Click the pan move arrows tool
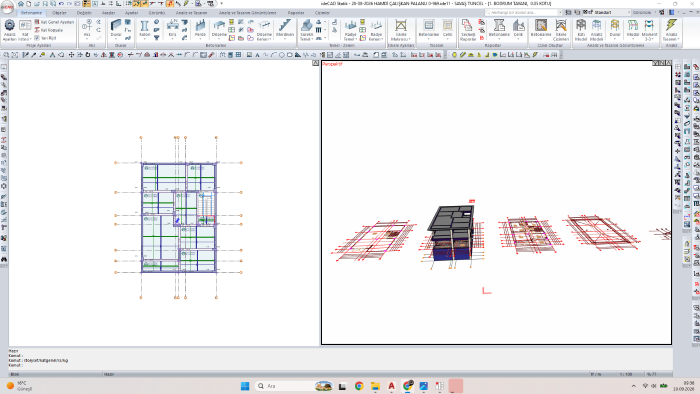The width and height of the screenshot is (700, 394). coord(71,55)
